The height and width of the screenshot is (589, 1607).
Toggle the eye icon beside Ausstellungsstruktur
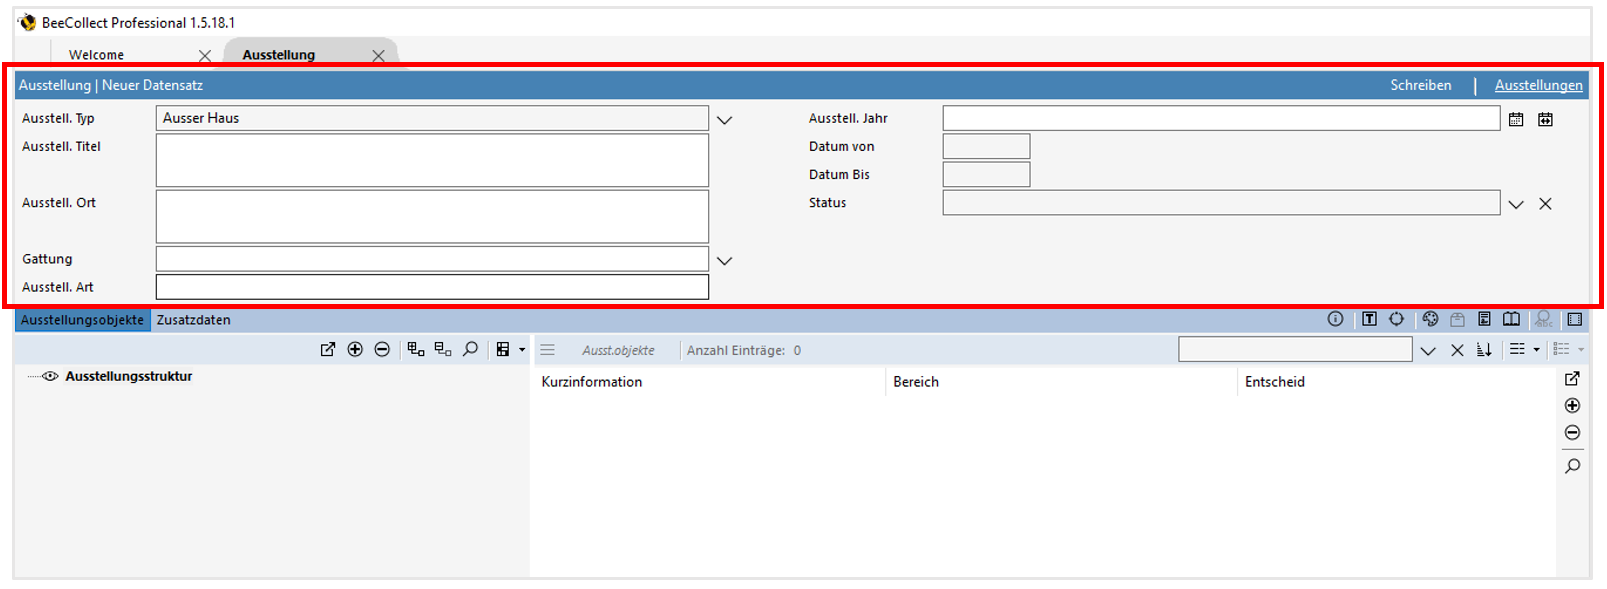pos(50,376)
